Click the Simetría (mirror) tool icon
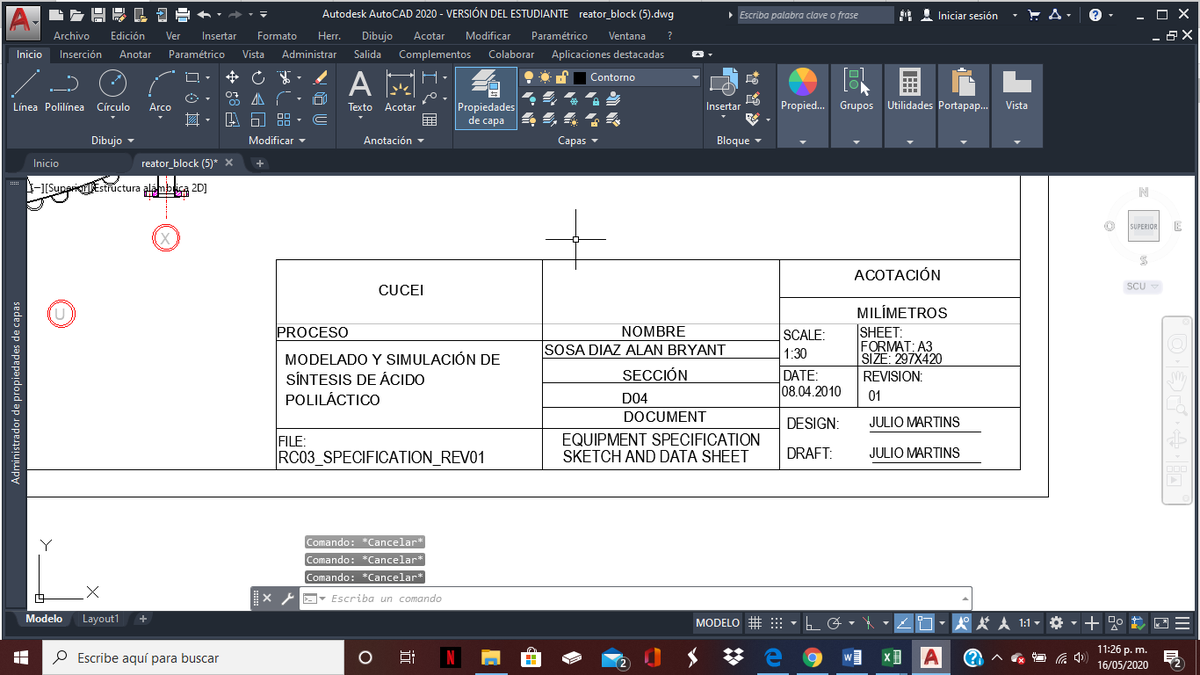 tap(258, 98)
